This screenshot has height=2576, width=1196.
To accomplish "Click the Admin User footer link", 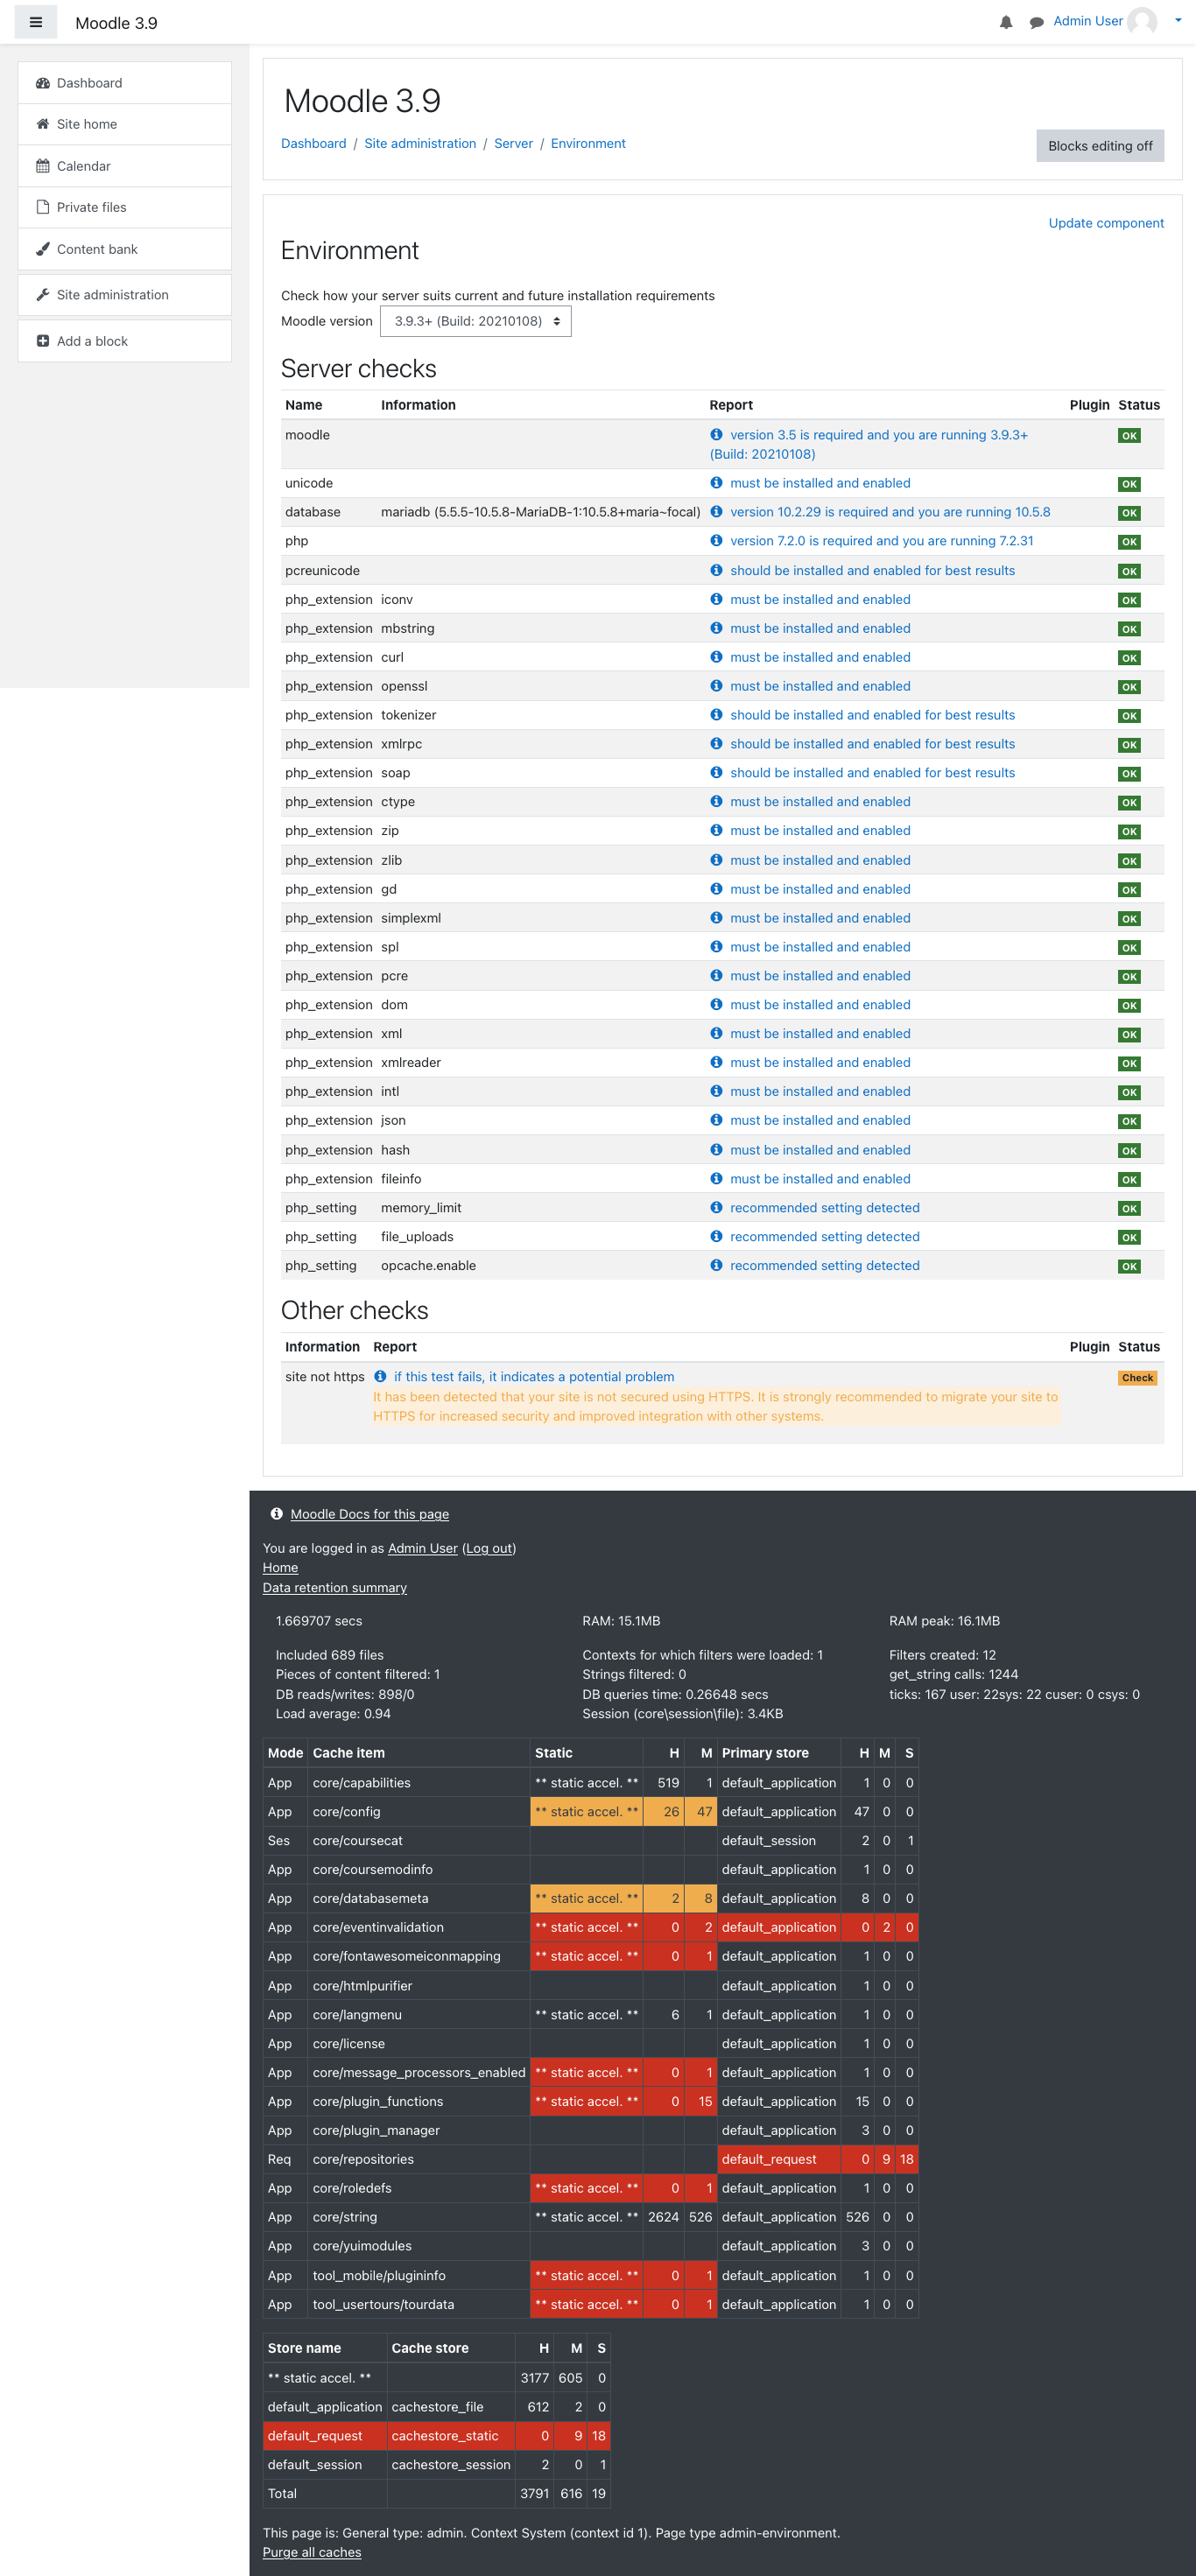I will tap(423, 1548).
